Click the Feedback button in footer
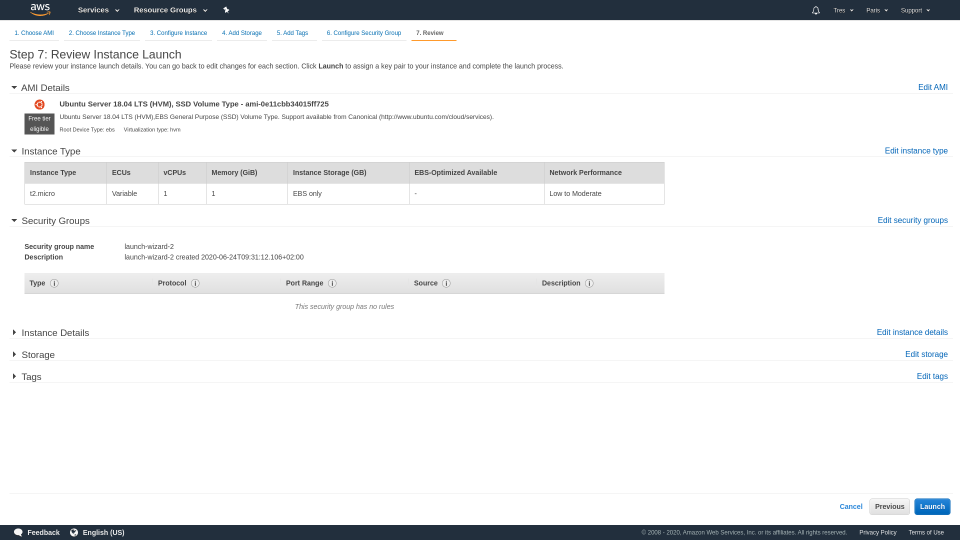 [x=43, y=533]
